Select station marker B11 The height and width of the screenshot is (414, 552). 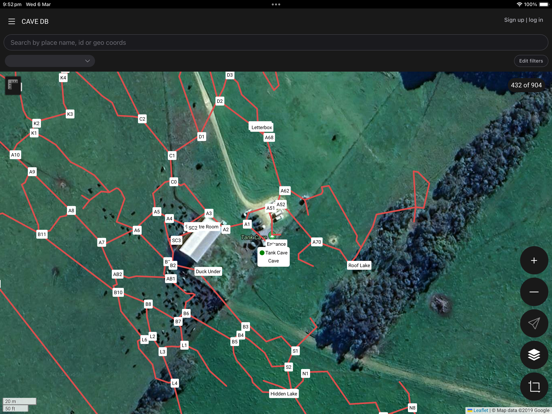pos(42,234)
